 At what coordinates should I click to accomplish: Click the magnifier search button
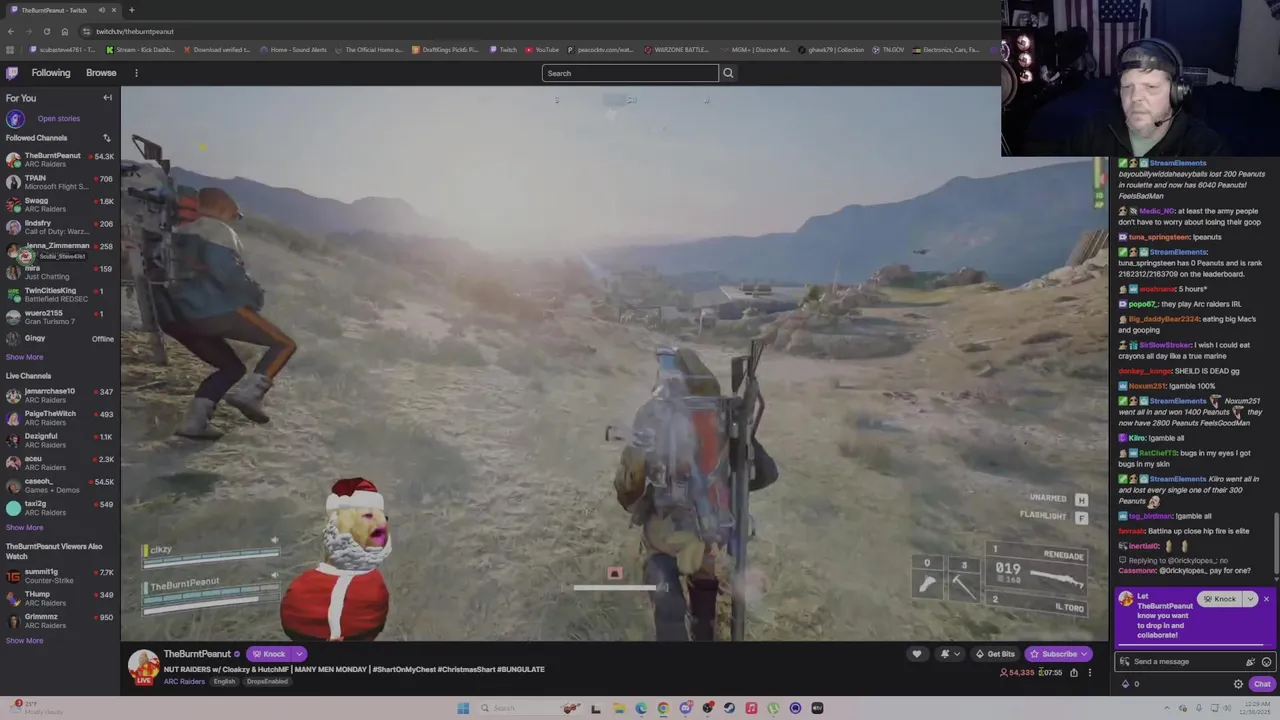click(728, 73)
